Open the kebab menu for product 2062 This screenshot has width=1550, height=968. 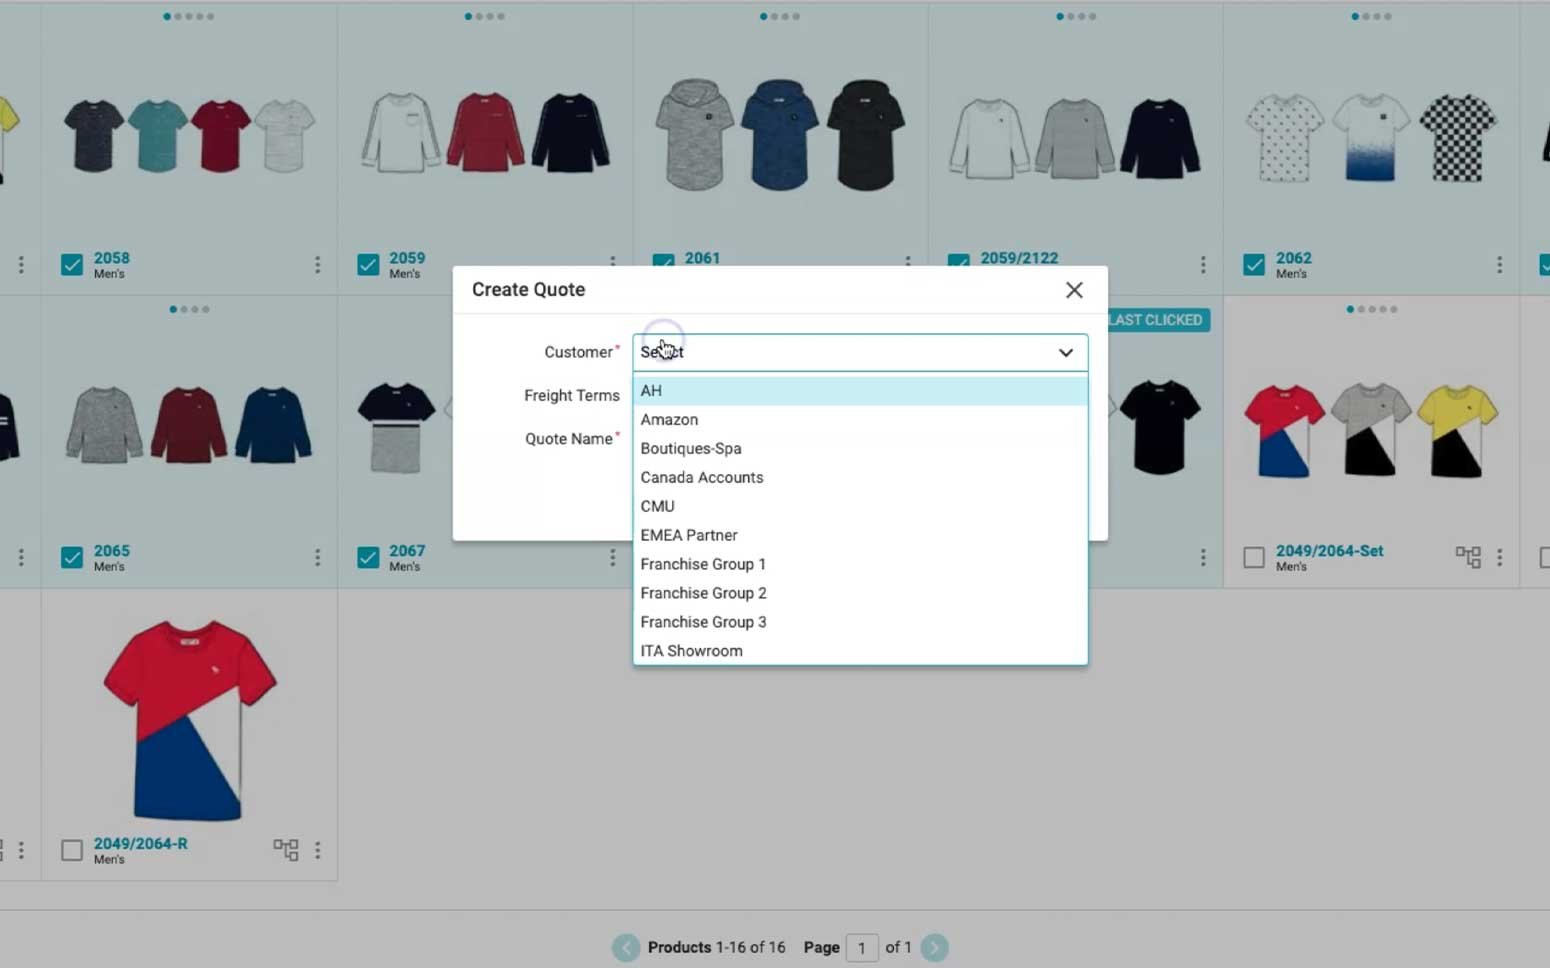[x=1499, y=264]
